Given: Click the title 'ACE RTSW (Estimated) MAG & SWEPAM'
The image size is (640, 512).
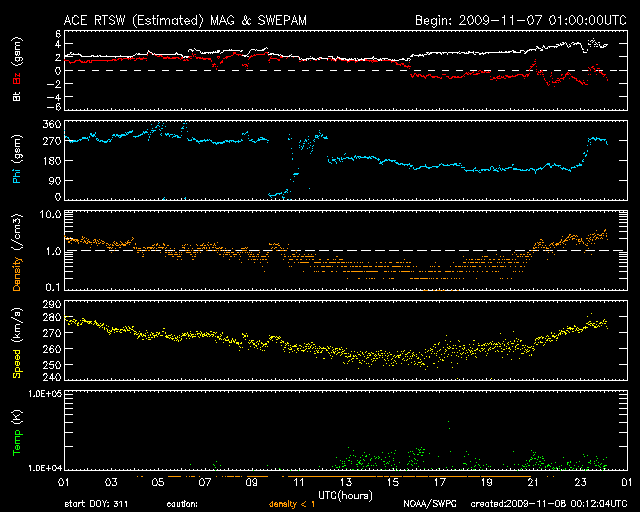Looking at the screenshot, I should 185,20.
